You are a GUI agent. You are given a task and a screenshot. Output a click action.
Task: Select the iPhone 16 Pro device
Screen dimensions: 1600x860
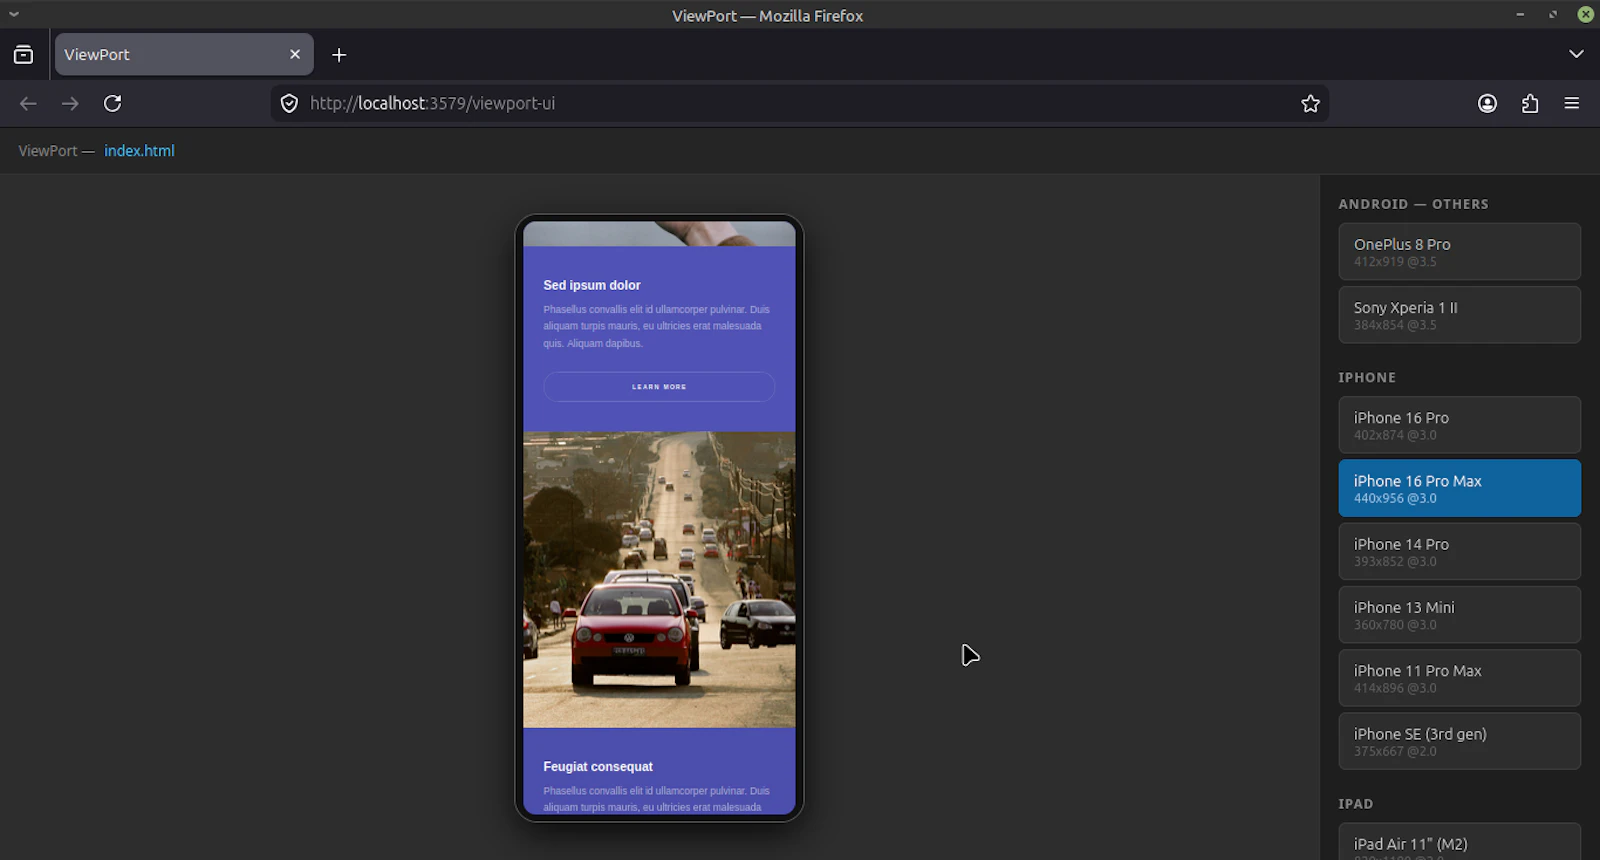click(x=1459, y=425)
